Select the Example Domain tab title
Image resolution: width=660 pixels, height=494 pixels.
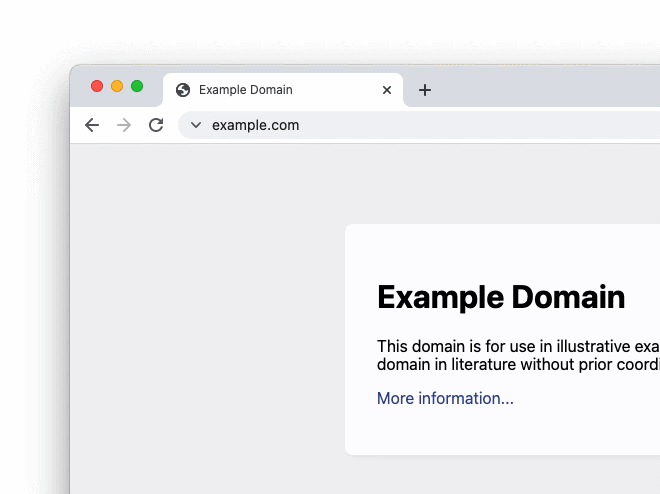pyautogui.click(x=246, y=90)
